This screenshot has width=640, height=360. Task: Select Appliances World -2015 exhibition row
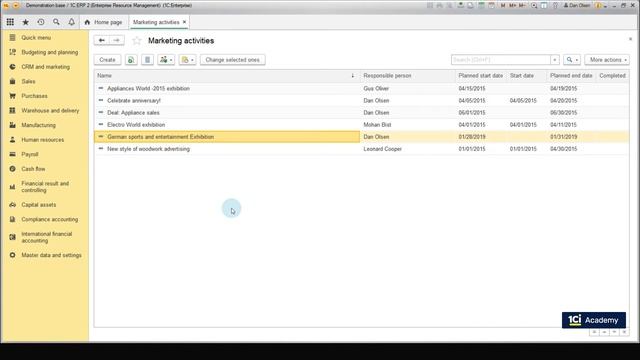(361, 89)
